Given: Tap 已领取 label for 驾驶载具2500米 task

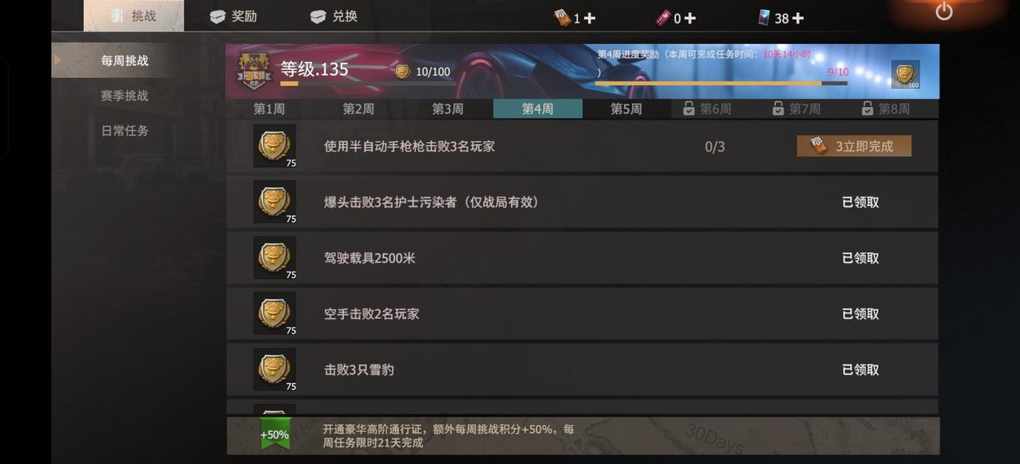Looking at the screenshot, I should point(860,258).
